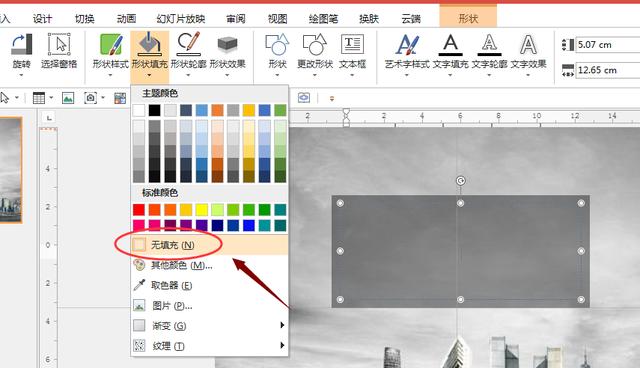Click the eyedropper icon beside 取色器
640x368 pixels.
point(139,285)
